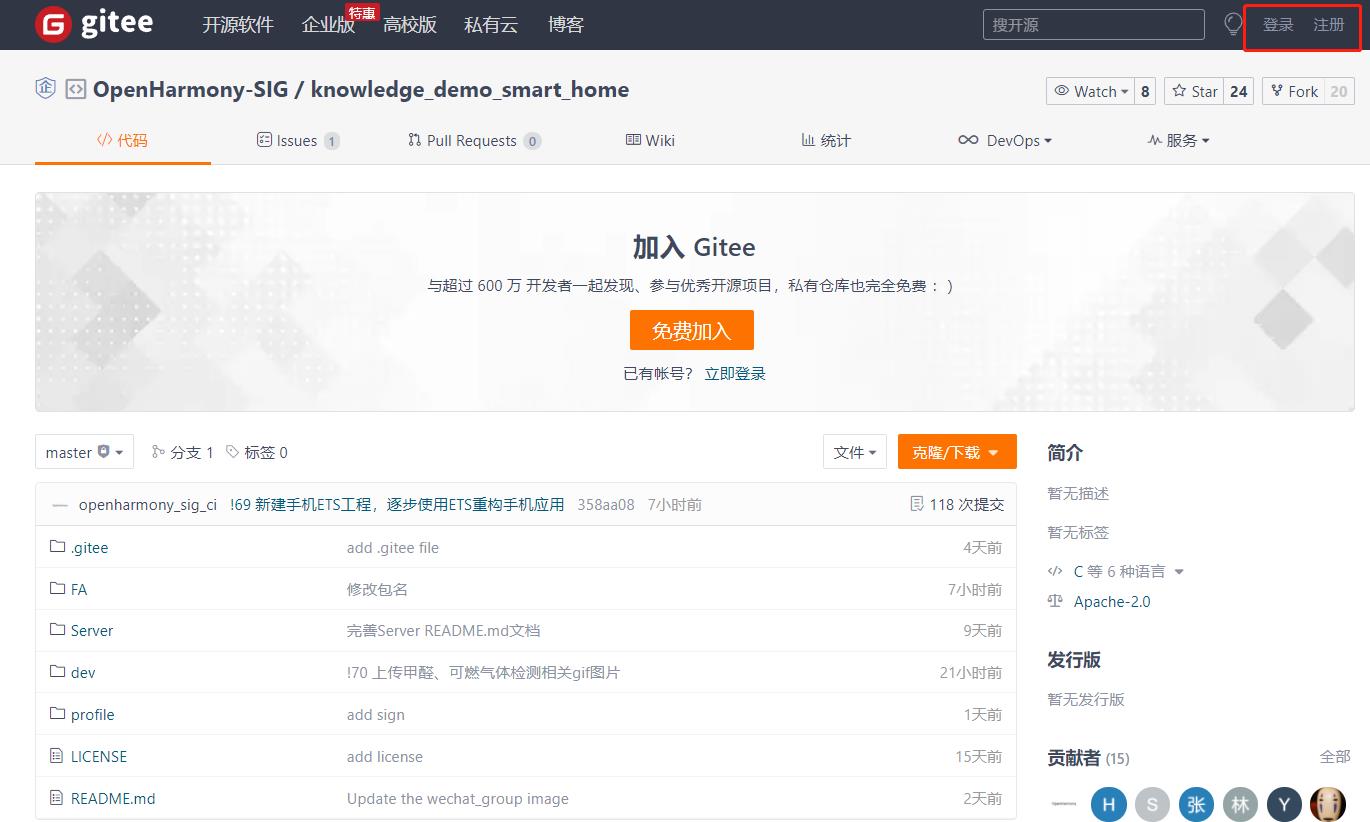This screenshot has height=822, width=1370.
Task: Open 博客 in the top navigation
Action: pos(566,25)
